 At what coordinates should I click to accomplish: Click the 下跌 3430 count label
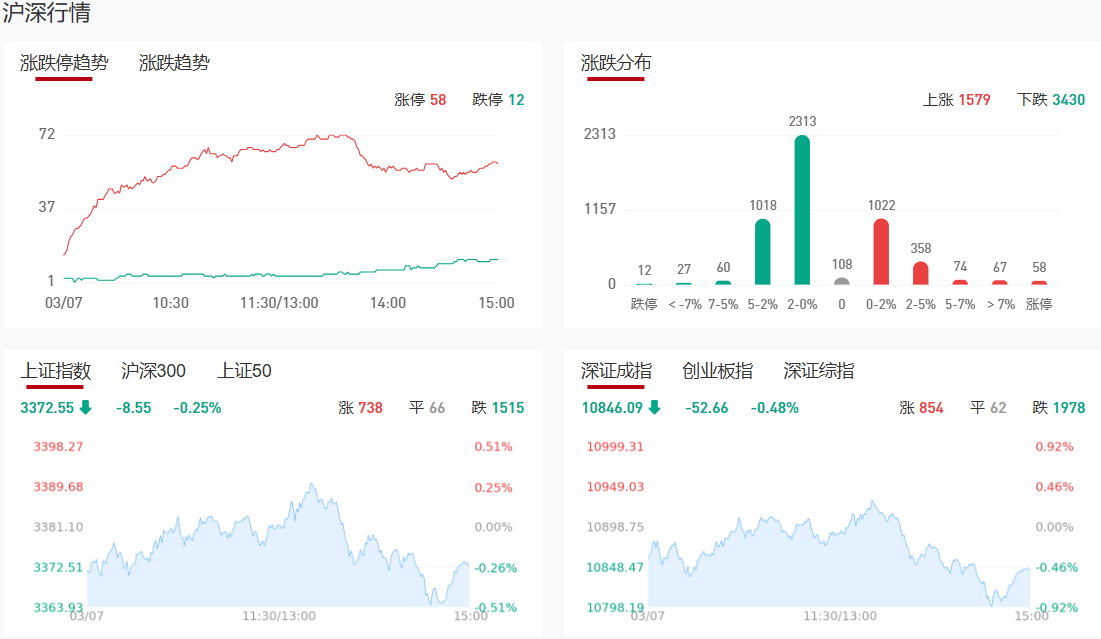pos(1050,100)
